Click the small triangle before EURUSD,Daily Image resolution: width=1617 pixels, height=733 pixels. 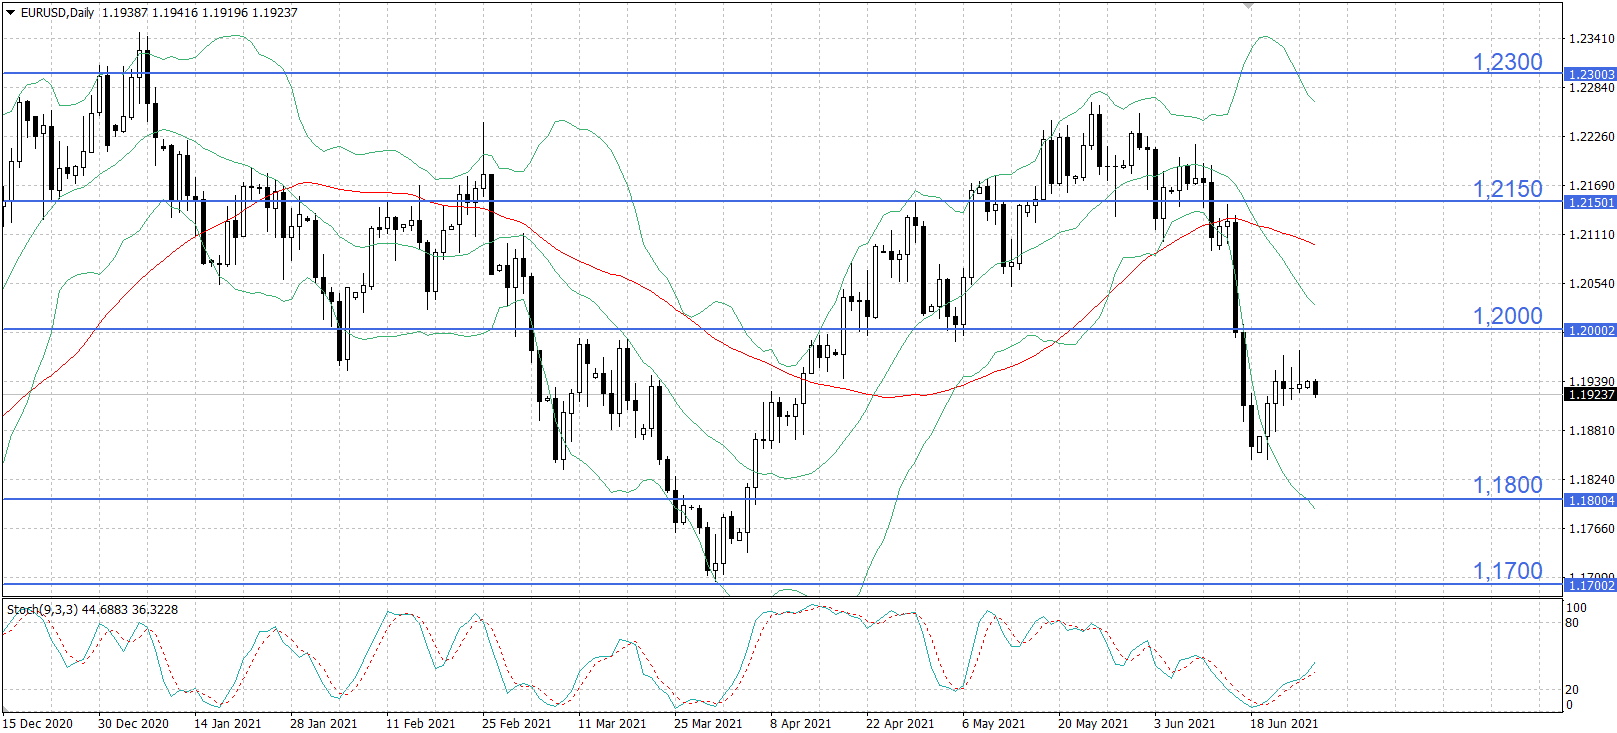tap(11, 13)
